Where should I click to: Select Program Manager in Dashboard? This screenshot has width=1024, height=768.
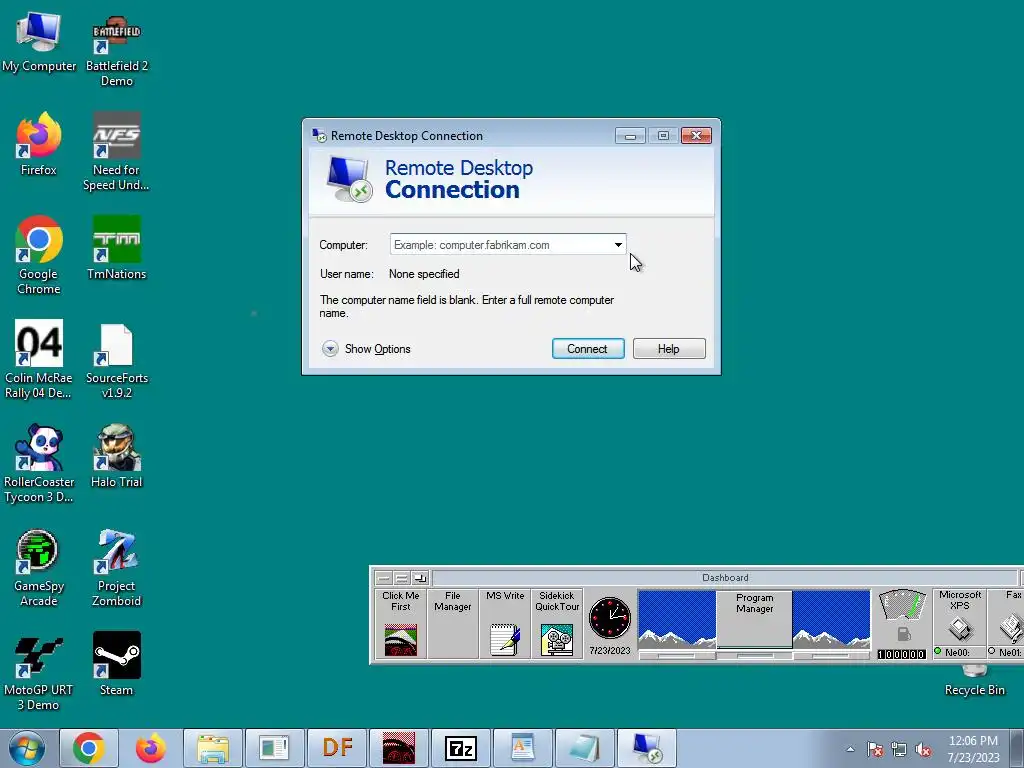click(754, 619)
